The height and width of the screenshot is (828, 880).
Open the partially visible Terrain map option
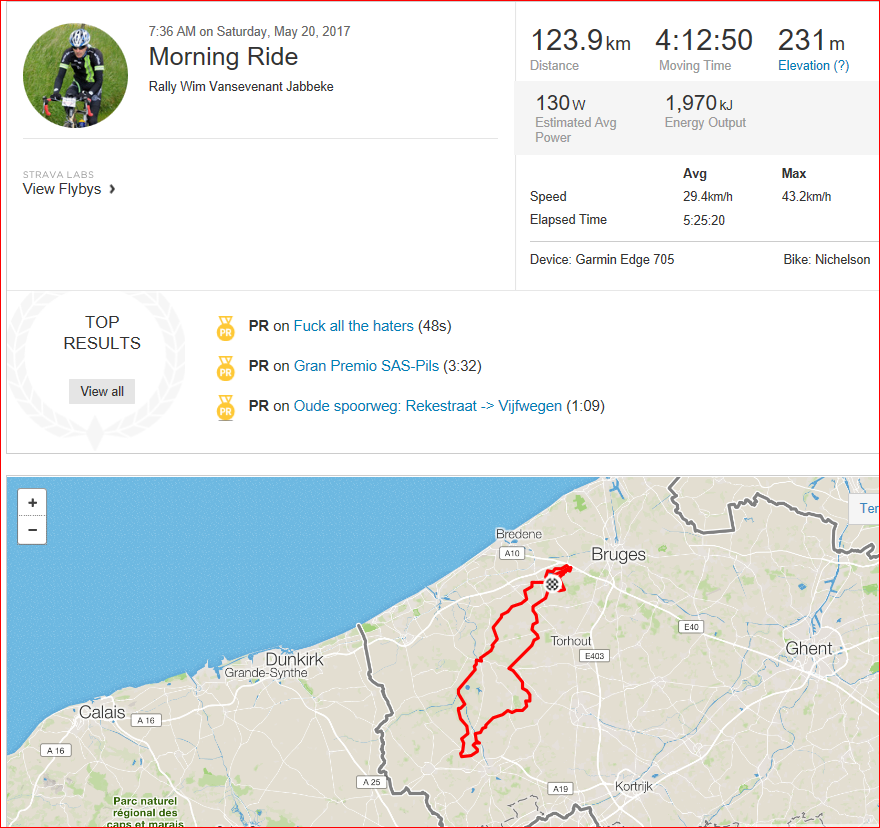865,509
